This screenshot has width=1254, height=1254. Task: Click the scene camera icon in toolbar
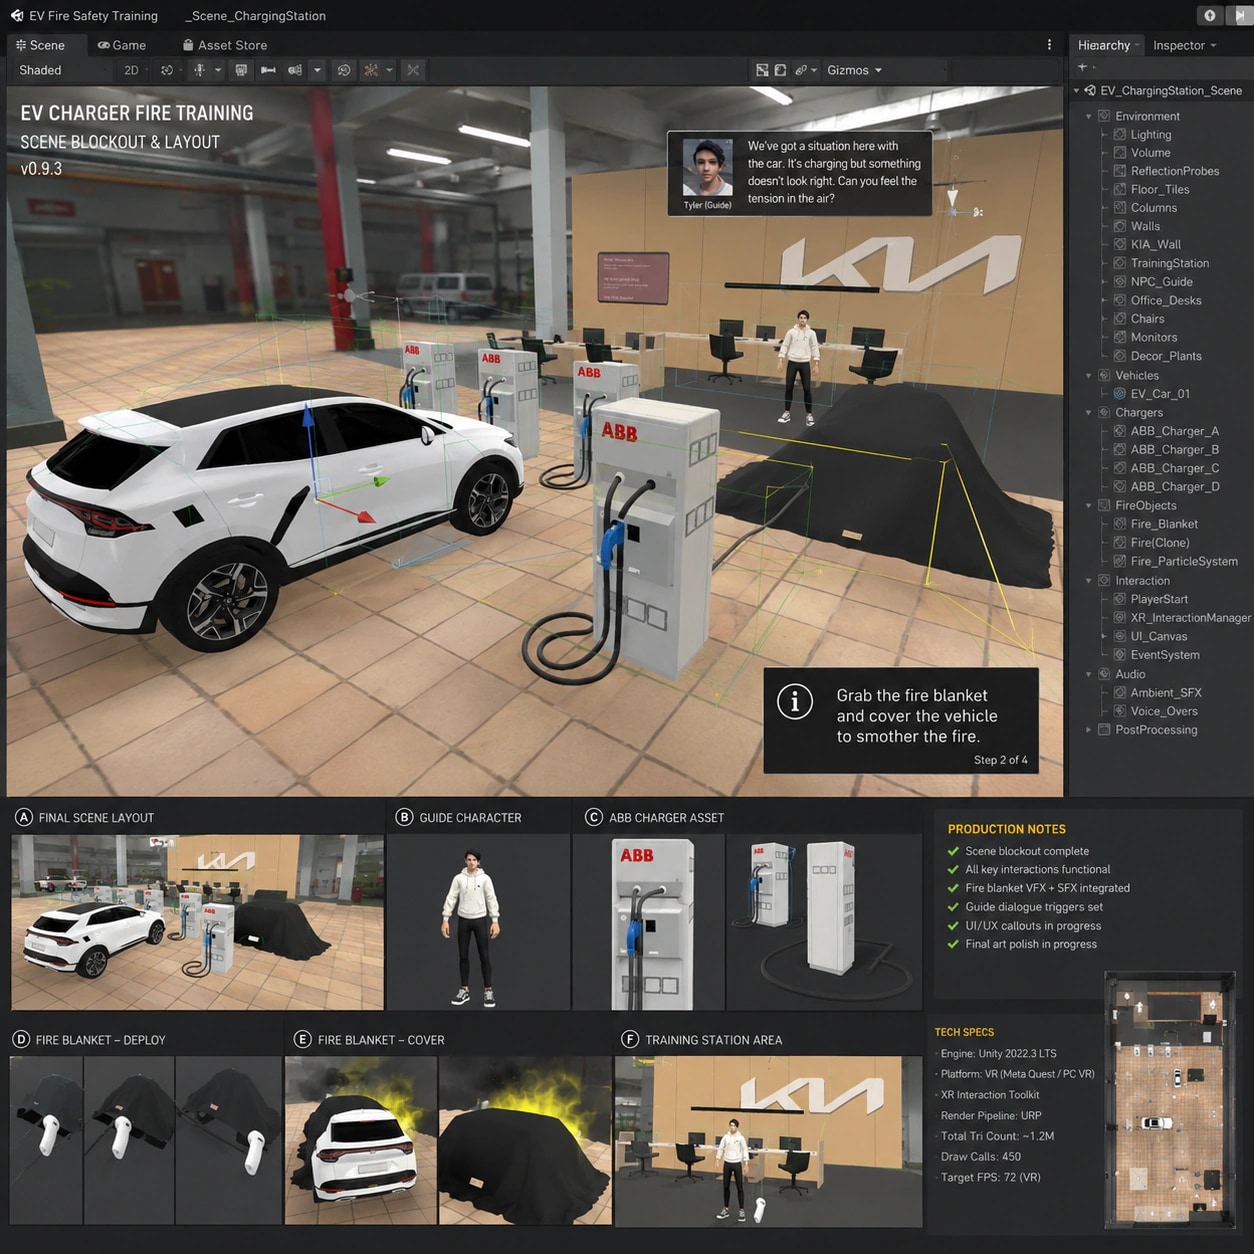[295, 70]
